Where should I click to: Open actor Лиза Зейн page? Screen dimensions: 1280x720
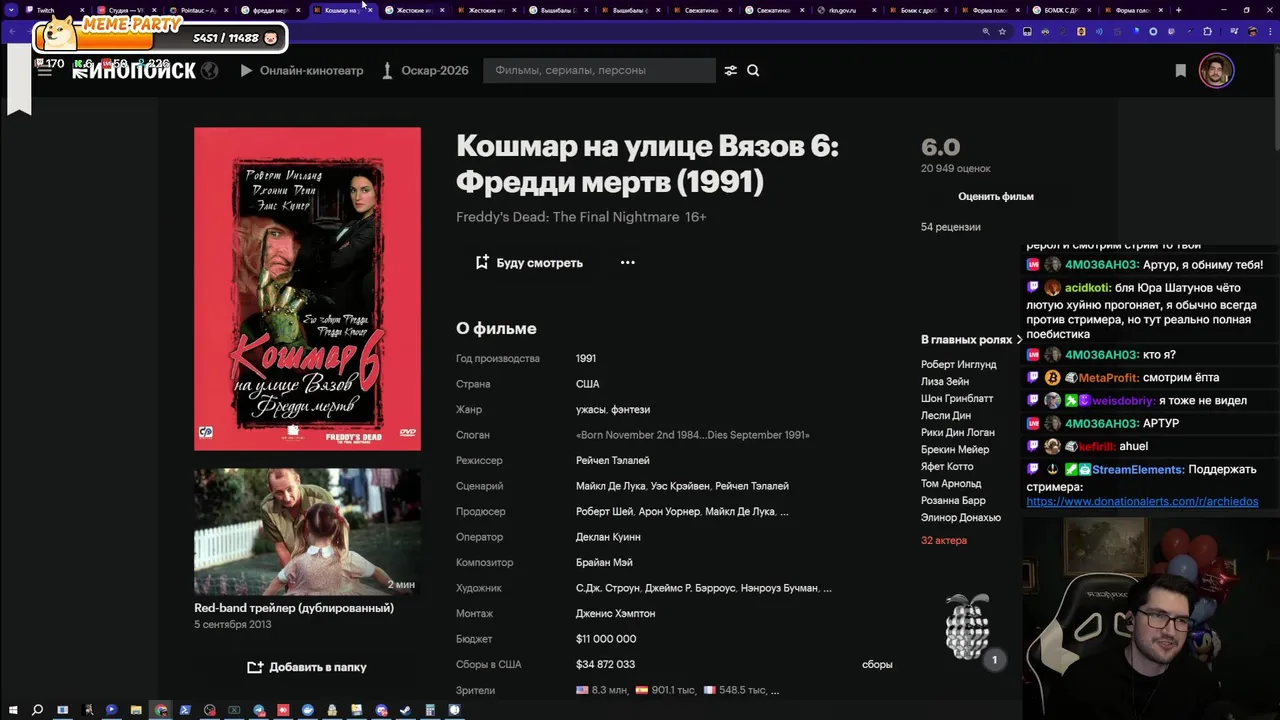[x=945, y=382]
